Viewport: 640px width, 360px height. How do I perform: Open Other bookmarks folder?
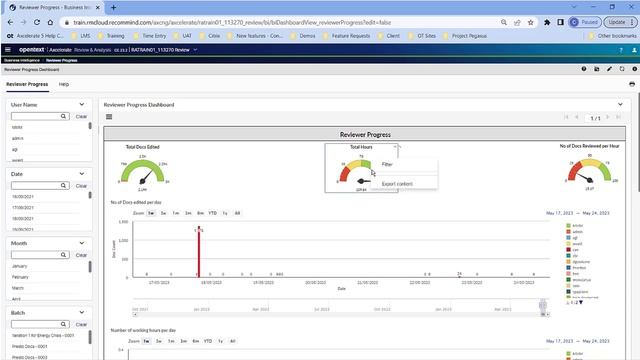[x=612, y=36]
